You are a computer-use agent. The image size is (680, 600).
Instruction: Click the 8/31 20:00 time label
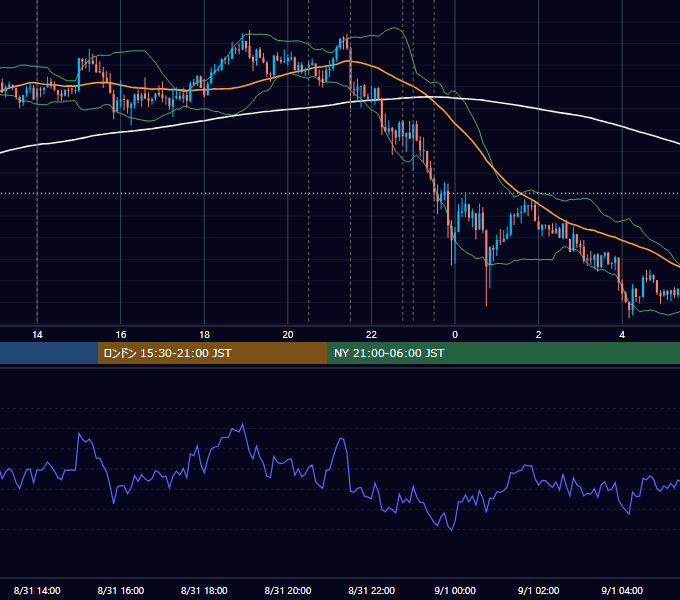click(x=288, y=590)
